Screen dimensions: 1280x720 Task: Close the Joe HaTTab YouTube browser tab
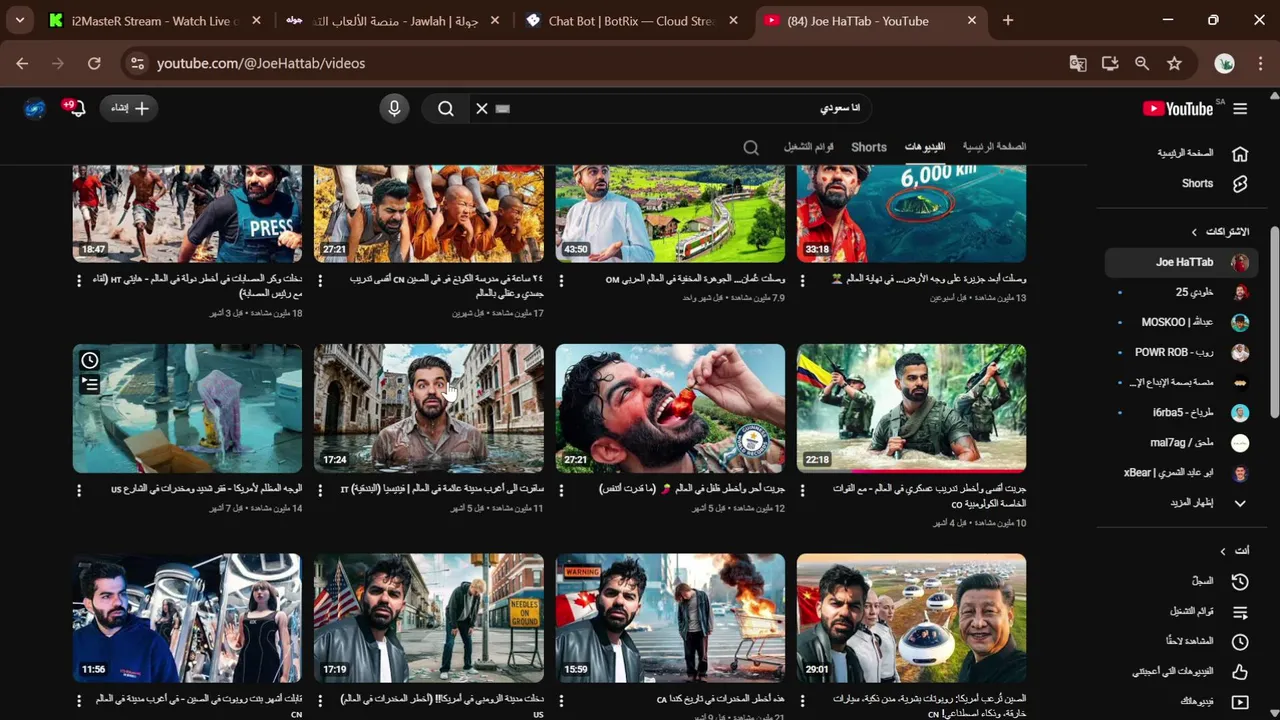(973, 20)
